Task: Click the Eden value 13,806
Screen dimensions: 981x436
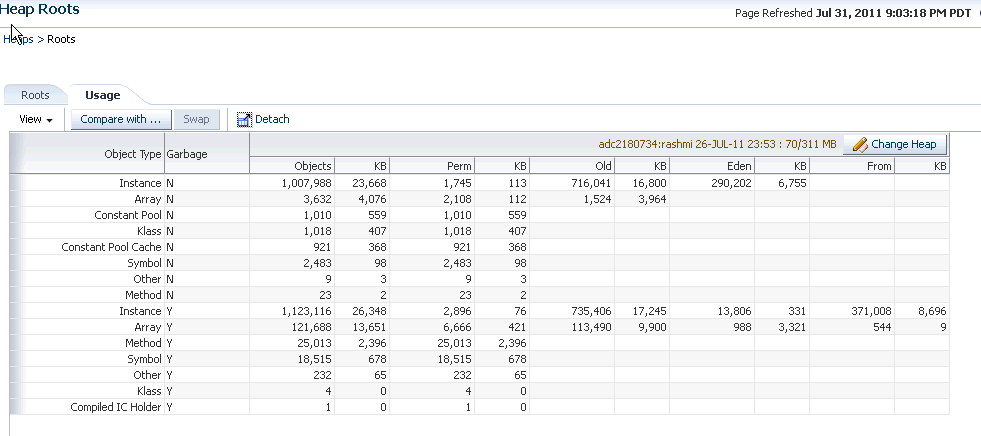Action: (734, 311)
